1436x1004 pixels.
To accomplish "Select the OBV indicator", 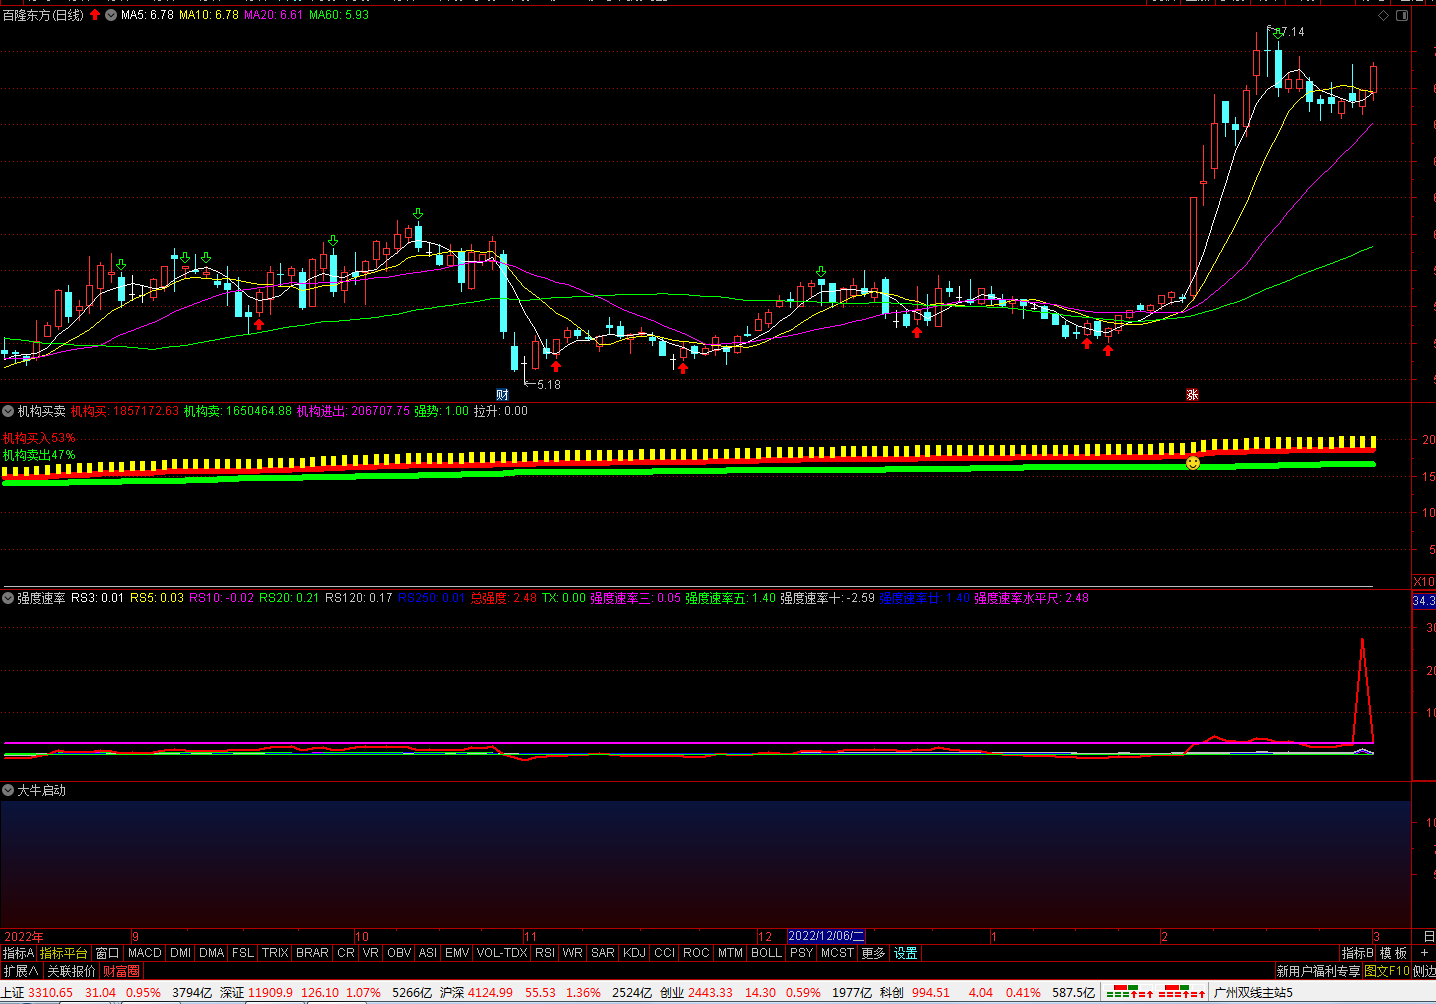I will [x=399, y=953].
